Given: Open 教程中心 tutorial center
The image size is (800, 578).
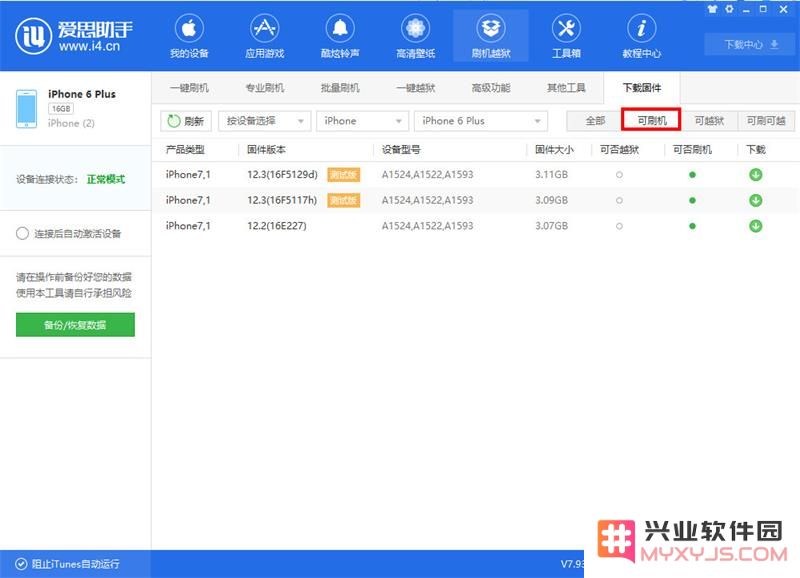Looking at the screenshot, I should (x=641, y=36).
